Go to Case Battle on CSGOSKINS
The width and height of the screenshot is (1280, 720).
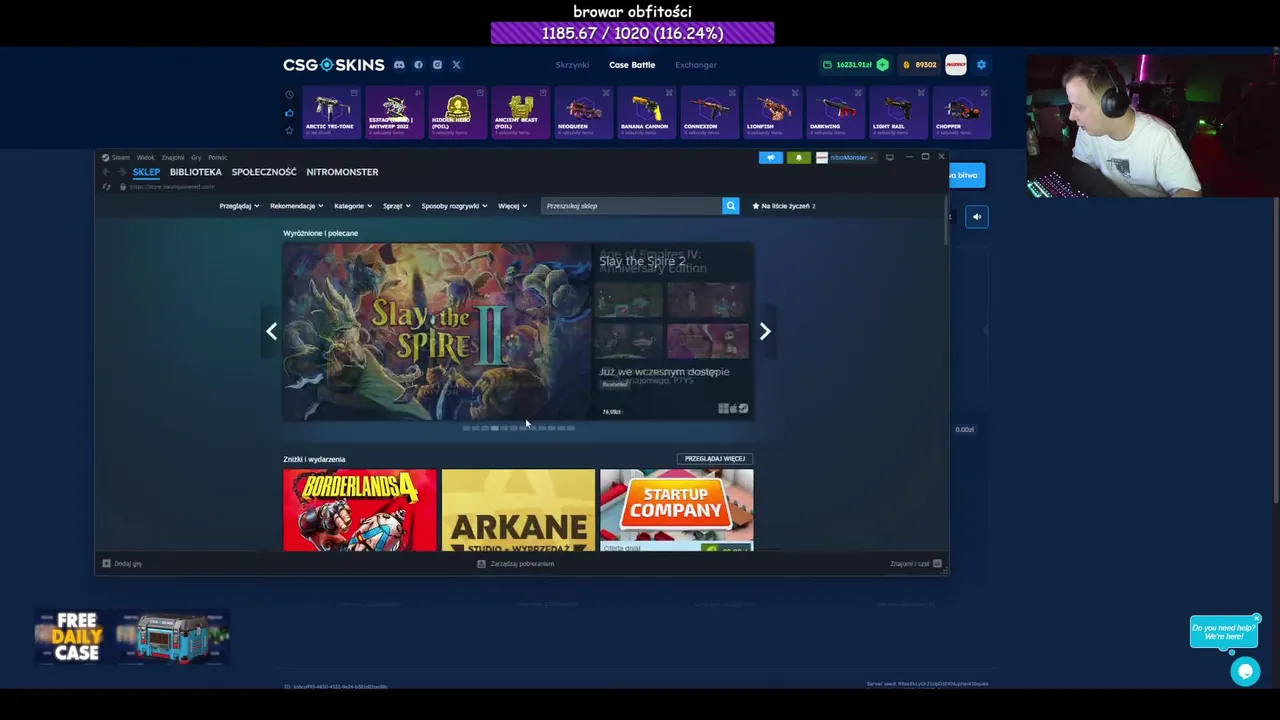(x=632, y=65)
